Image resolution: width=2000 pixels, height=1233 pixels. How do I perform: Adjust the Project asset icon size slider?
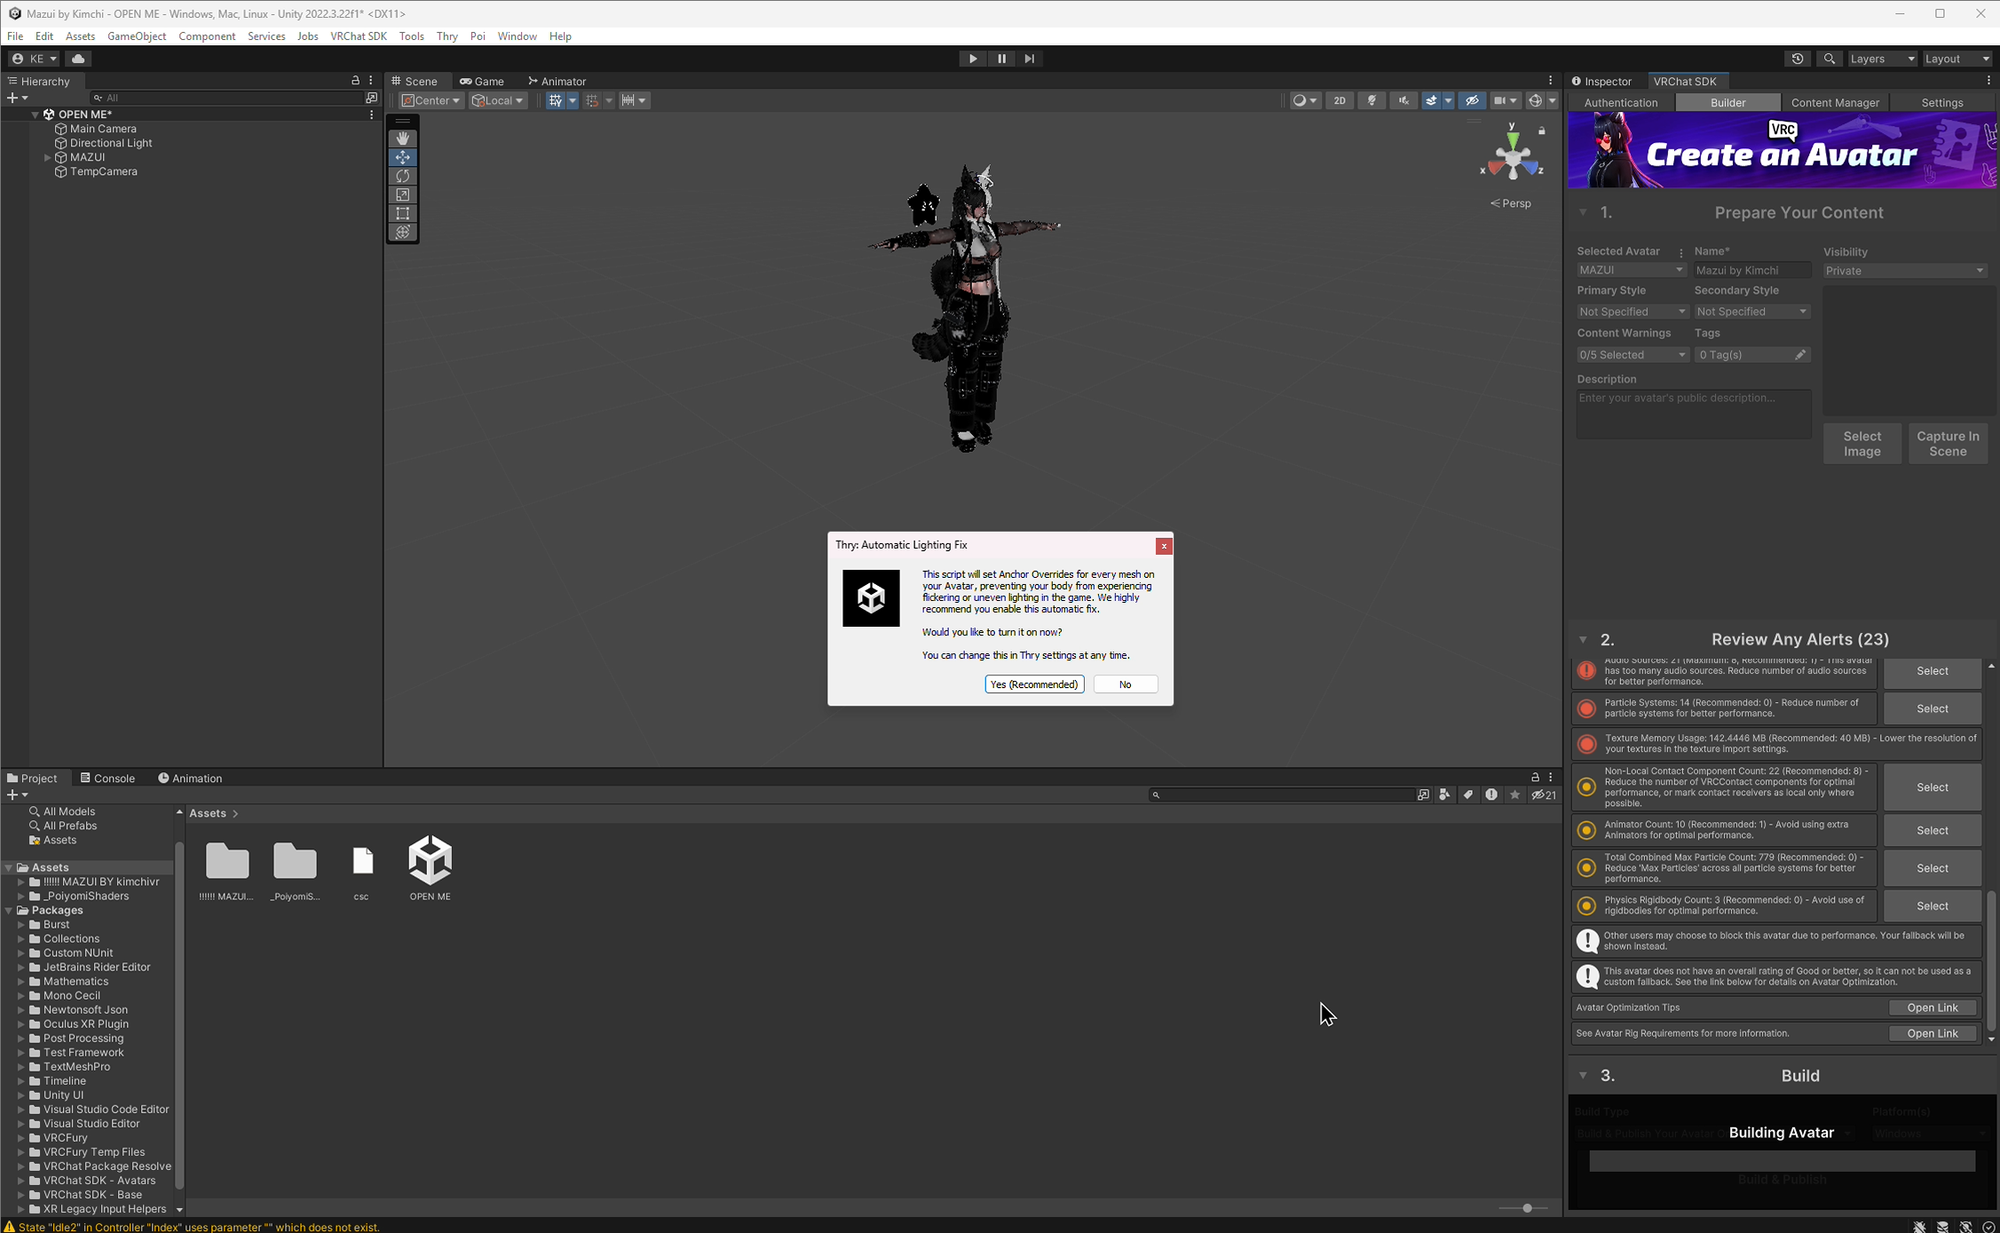pos(1527,1208)
